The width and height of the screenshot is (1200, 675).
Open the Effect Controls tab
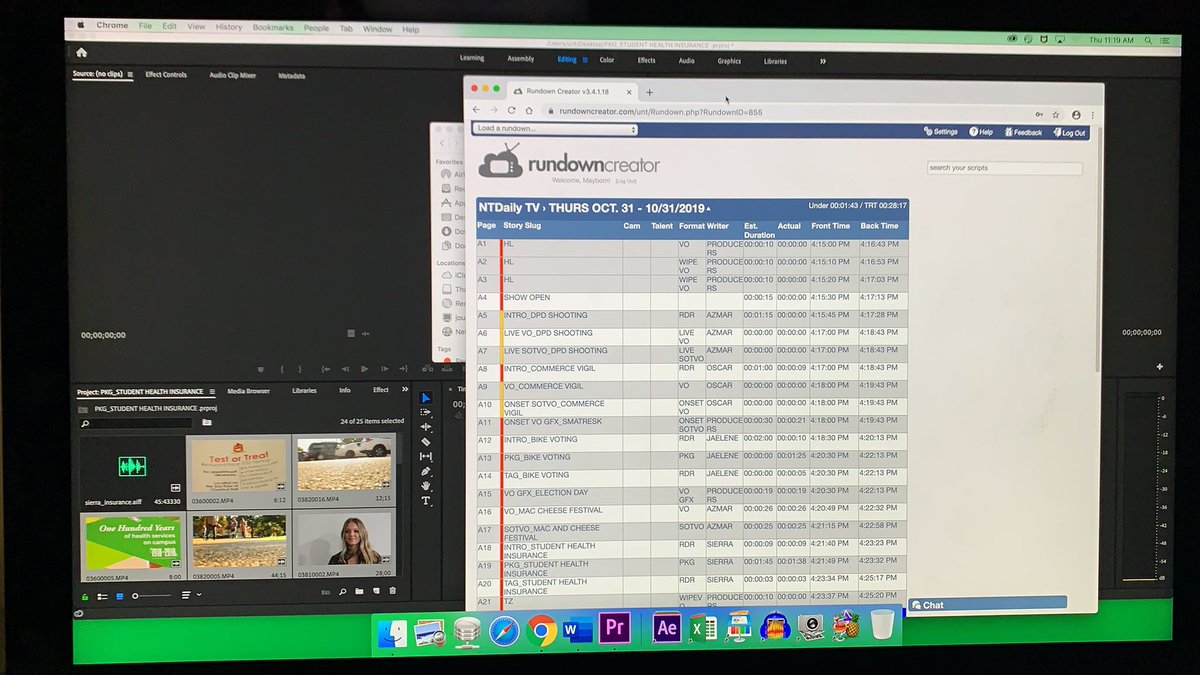[166, 75]
